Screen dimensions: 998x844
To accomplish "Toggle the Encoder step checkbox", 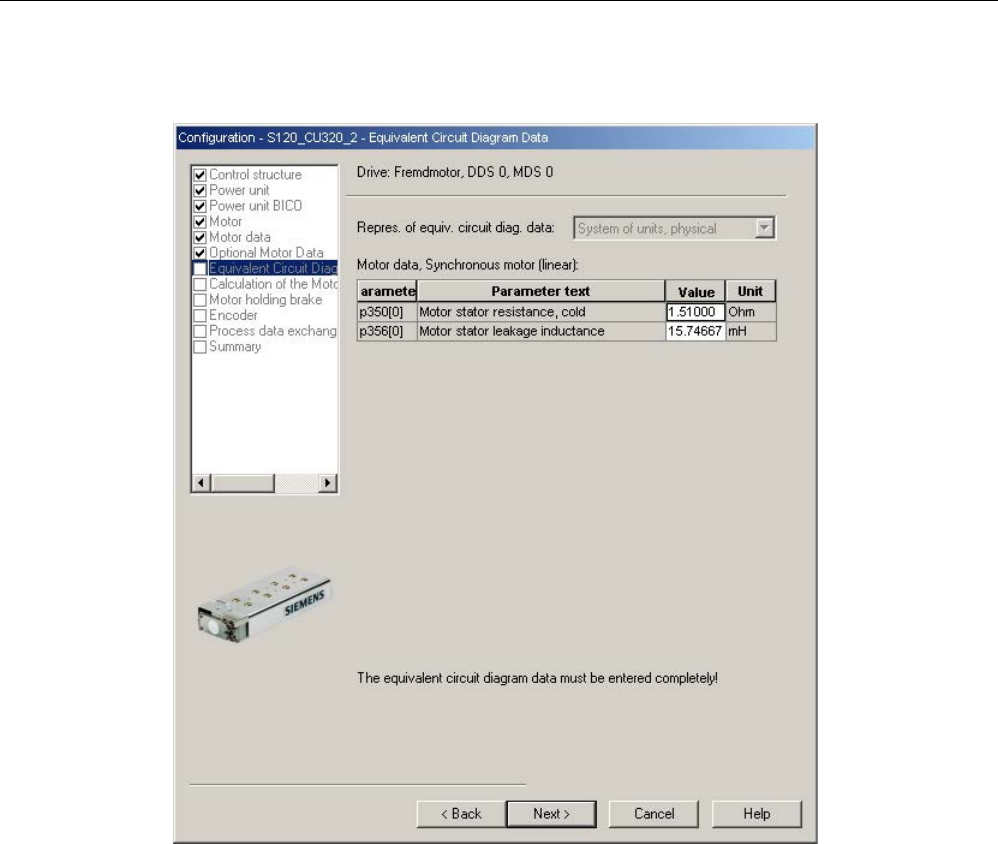I will tap(200, 316).
